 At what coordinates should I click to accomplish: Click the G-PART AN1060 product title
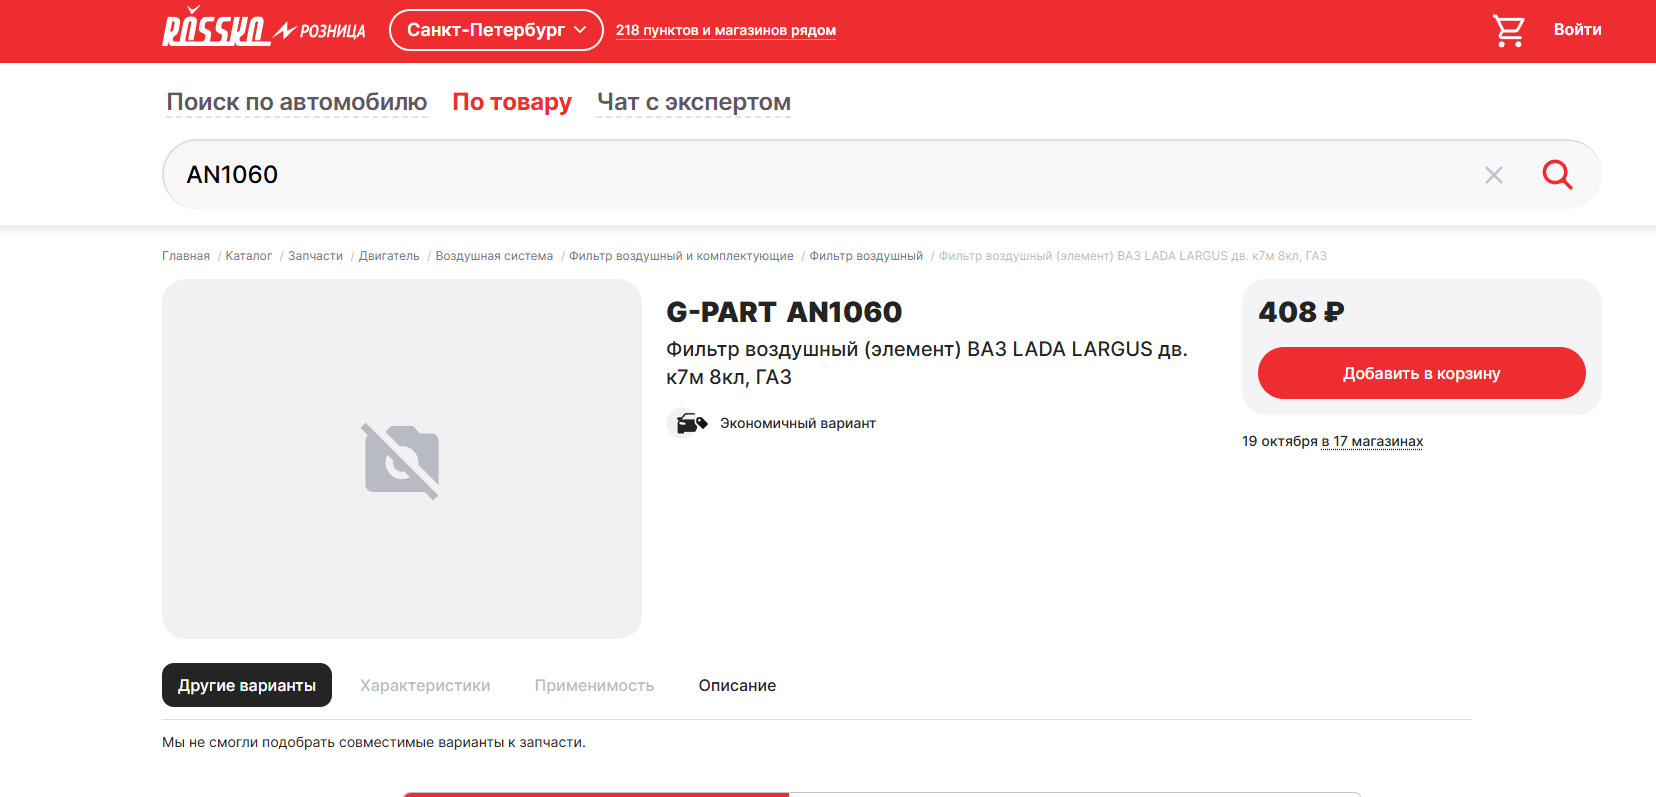[784, 312]
